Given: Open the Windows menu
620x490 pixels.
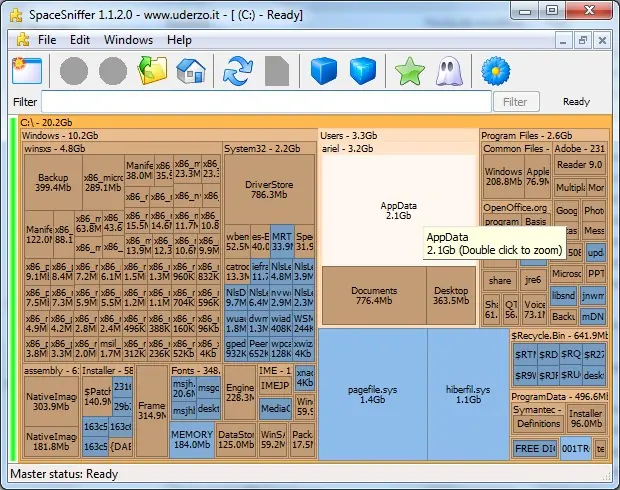Looking at the screenshot, I should [129, 40].
